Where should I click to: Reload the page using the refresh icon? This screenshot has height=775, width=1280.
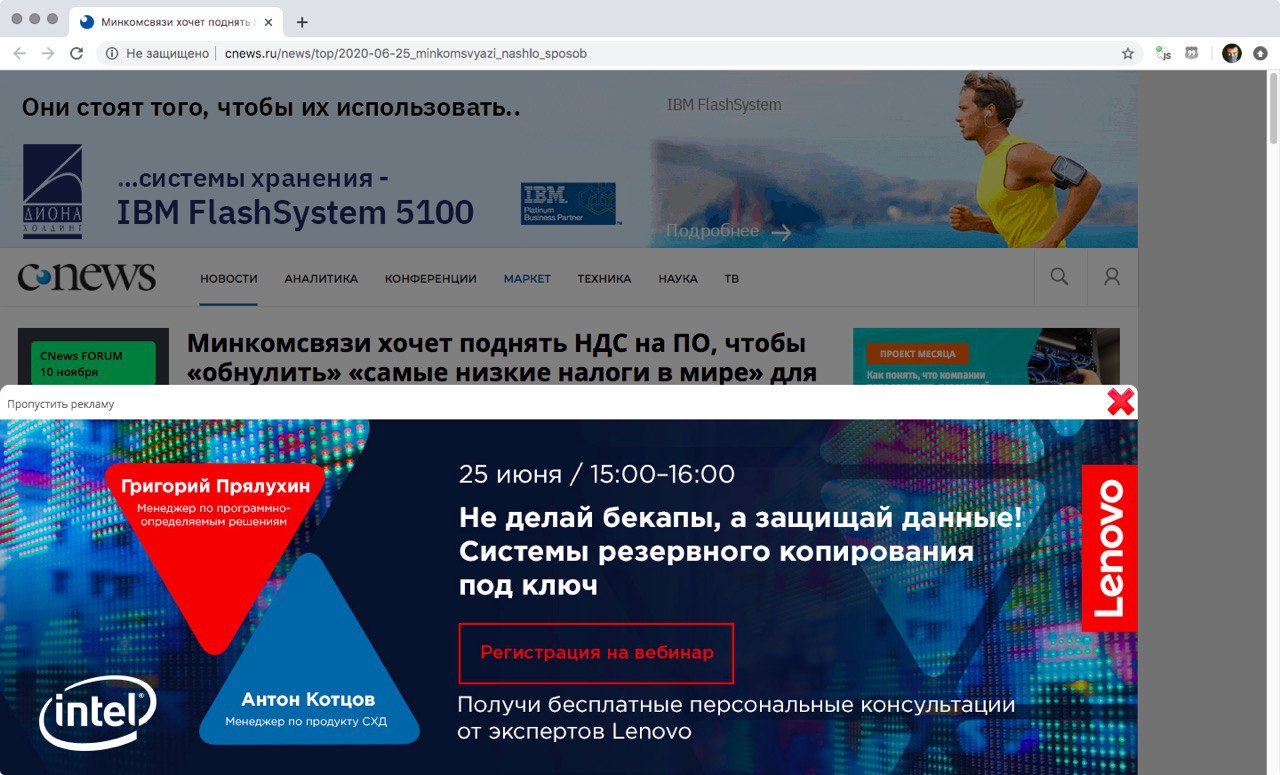[76, 54]
